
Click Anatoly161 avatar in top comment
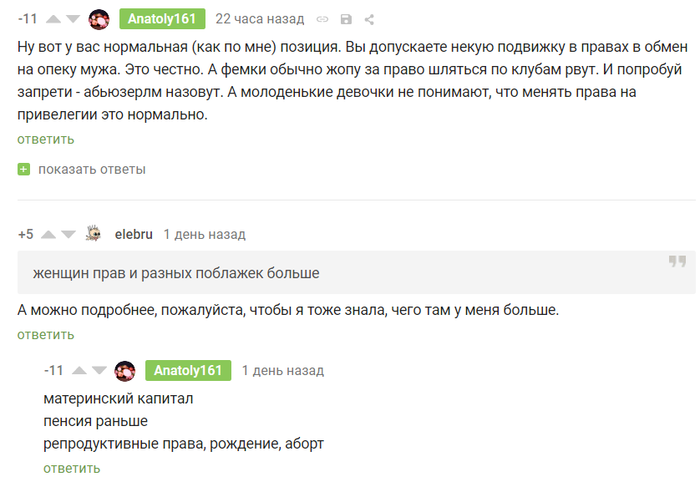[x=99, y=19]
